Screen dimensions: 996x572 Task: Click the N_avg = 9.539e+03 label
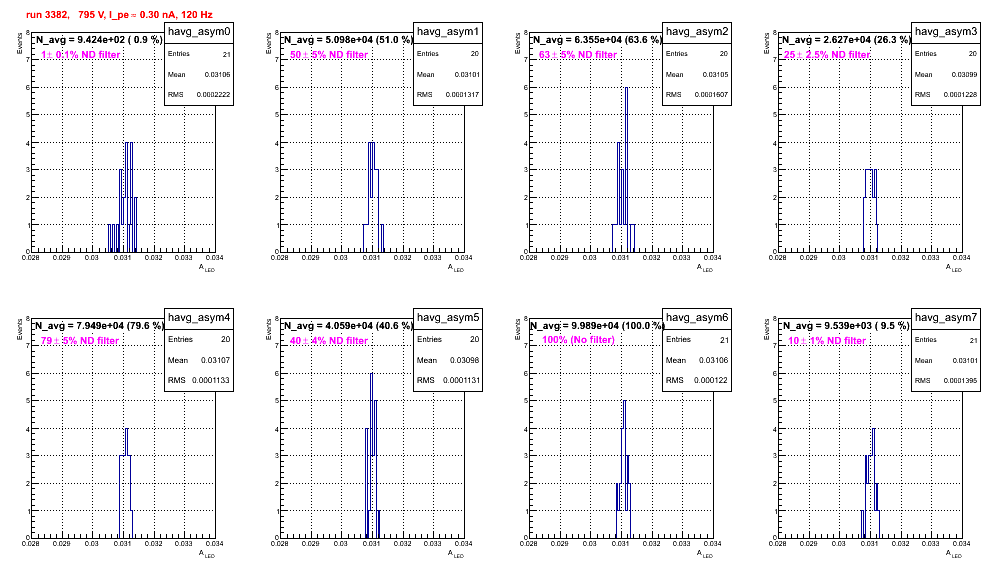point(846,326)
